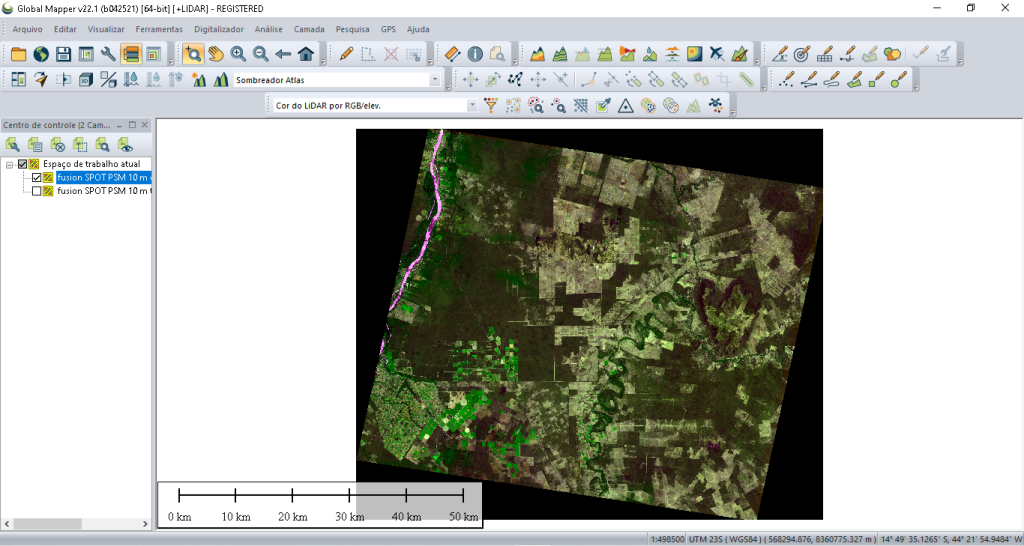
Task: Toggle the Espaço de trabalho atual checkbox
Action: 23,164
